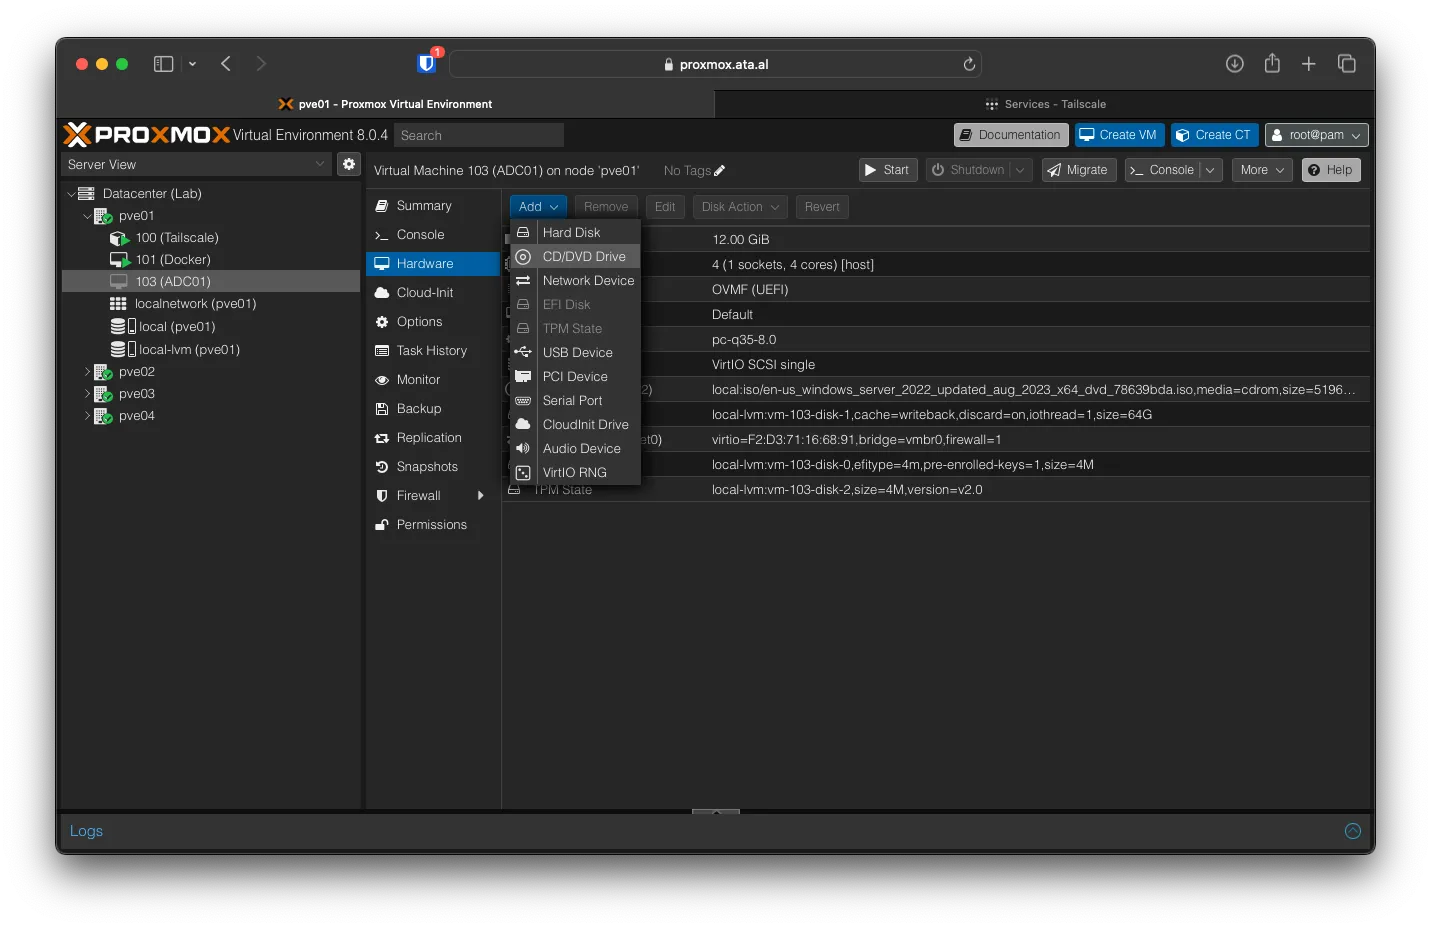1431x928 pixels.
Task: Expand the Logs panel circle icon
Action: point(1353,831)
